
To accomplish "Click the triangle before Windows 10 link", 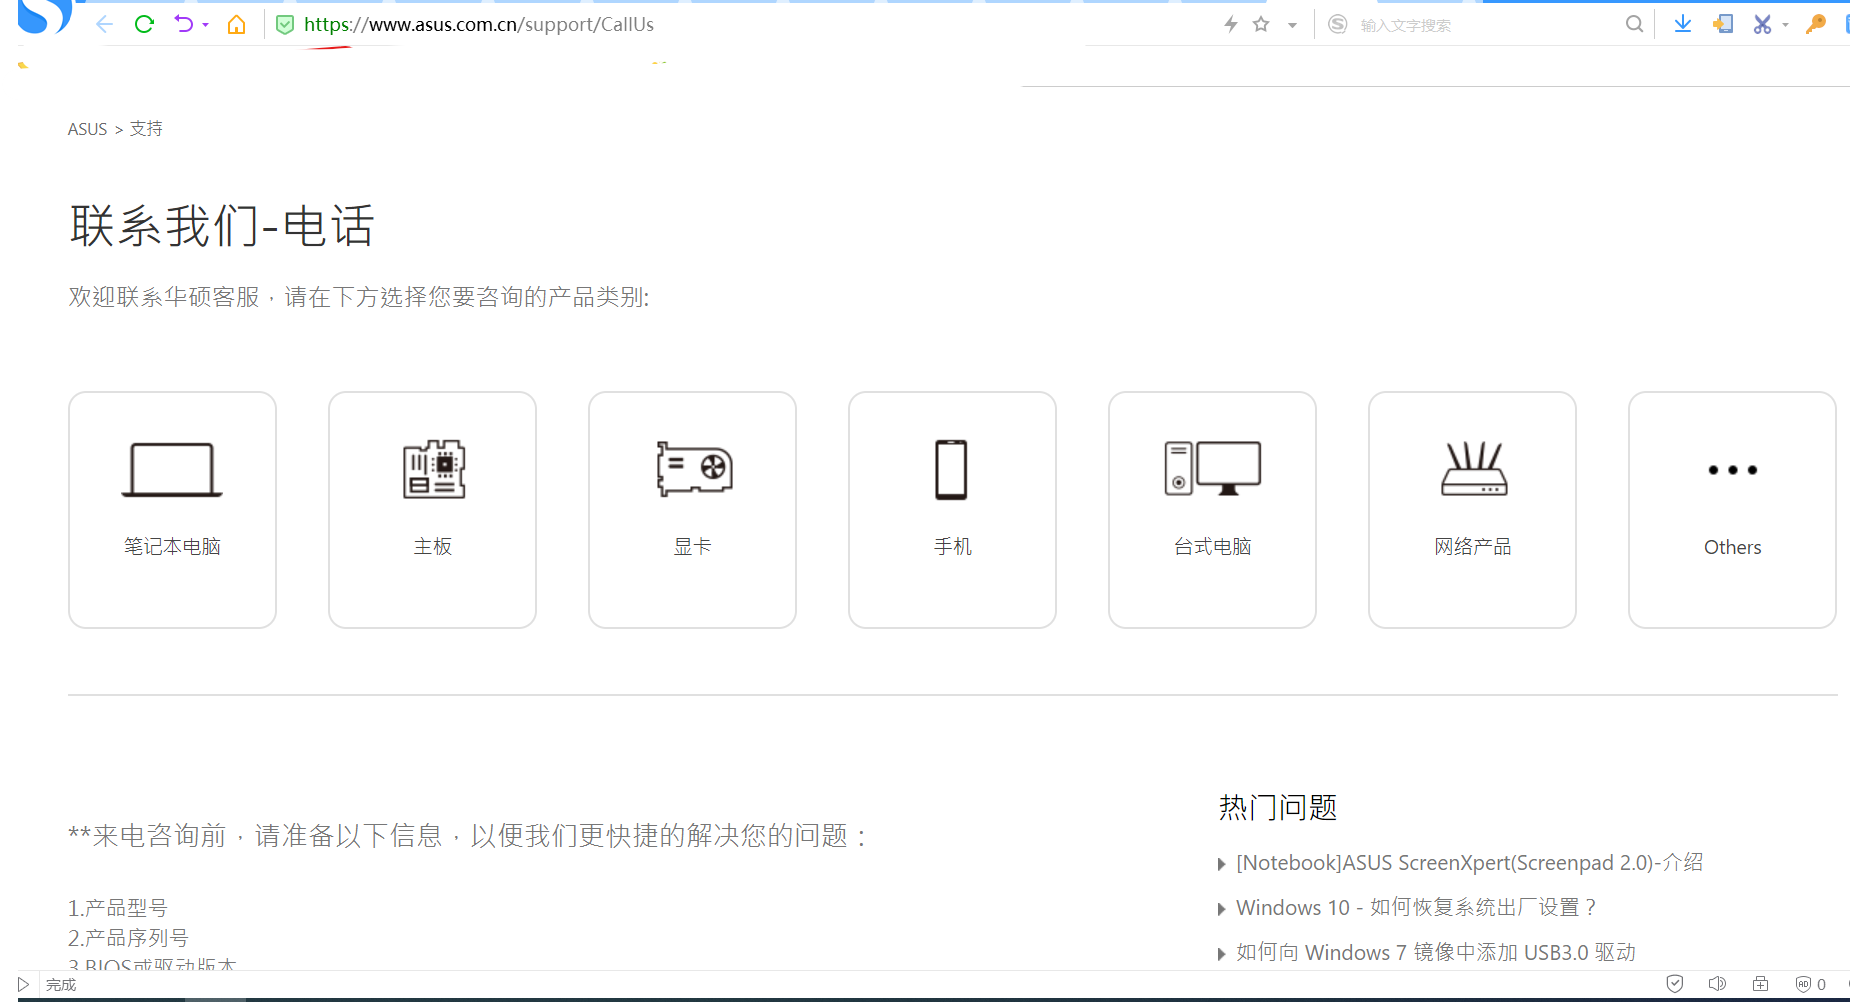I will (1221, 909).
